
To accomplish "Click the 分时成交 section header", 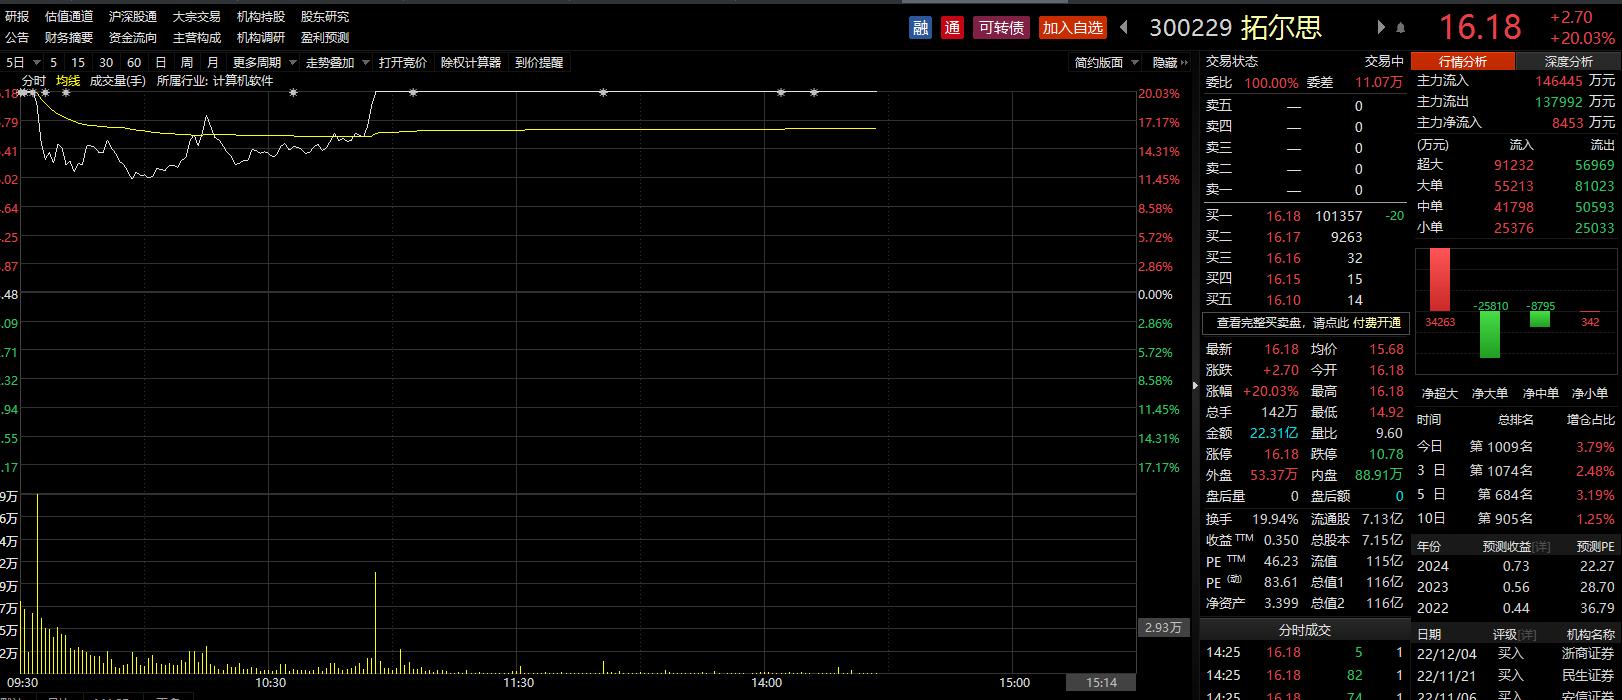I will coord(1304,630).
